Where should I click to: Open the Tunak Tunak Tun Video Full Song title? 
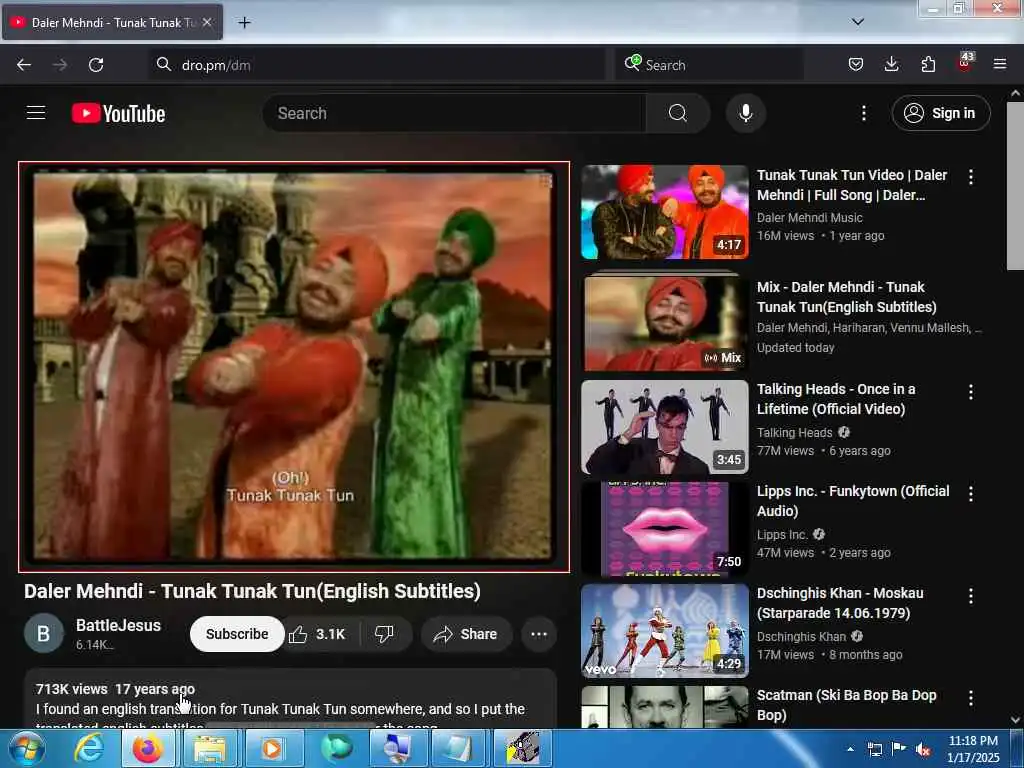[x=852, y=185]
